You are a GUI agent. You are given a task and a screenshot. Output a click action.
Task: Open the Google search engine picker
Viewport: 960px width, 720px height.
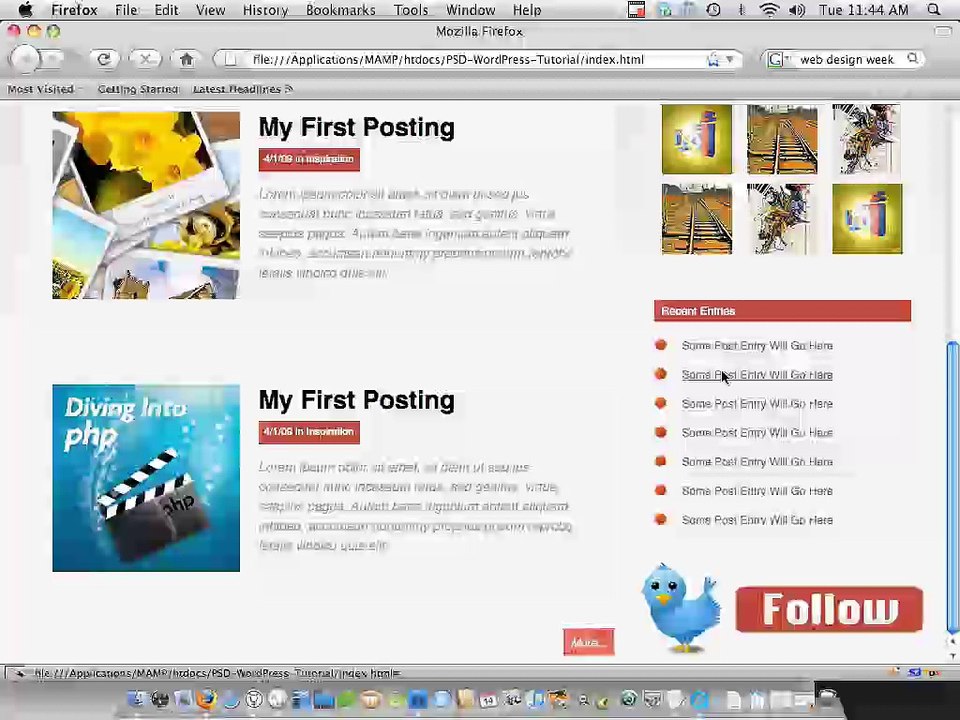(x=779, y=59)
